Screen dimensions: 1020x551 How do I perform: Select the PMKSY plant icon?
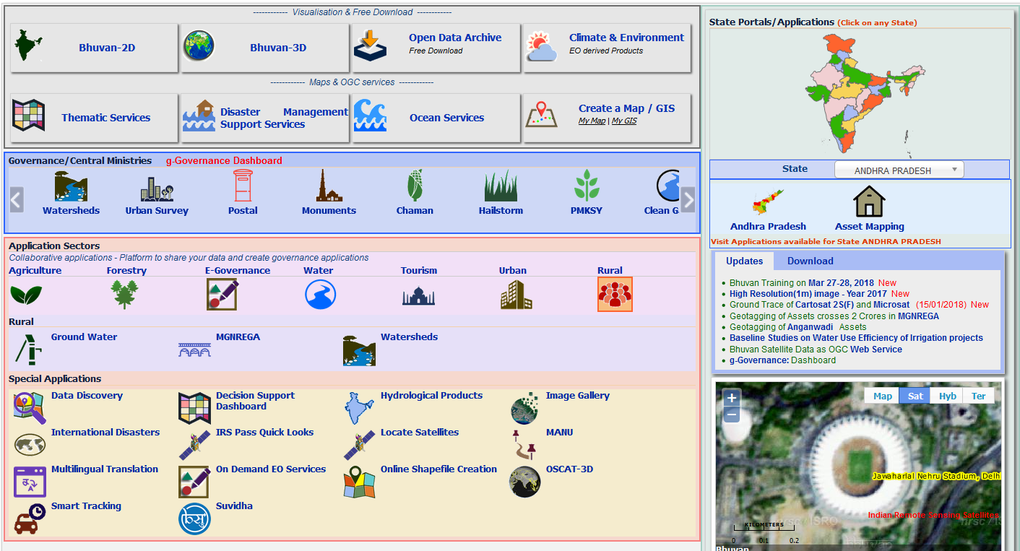(587, 186)
